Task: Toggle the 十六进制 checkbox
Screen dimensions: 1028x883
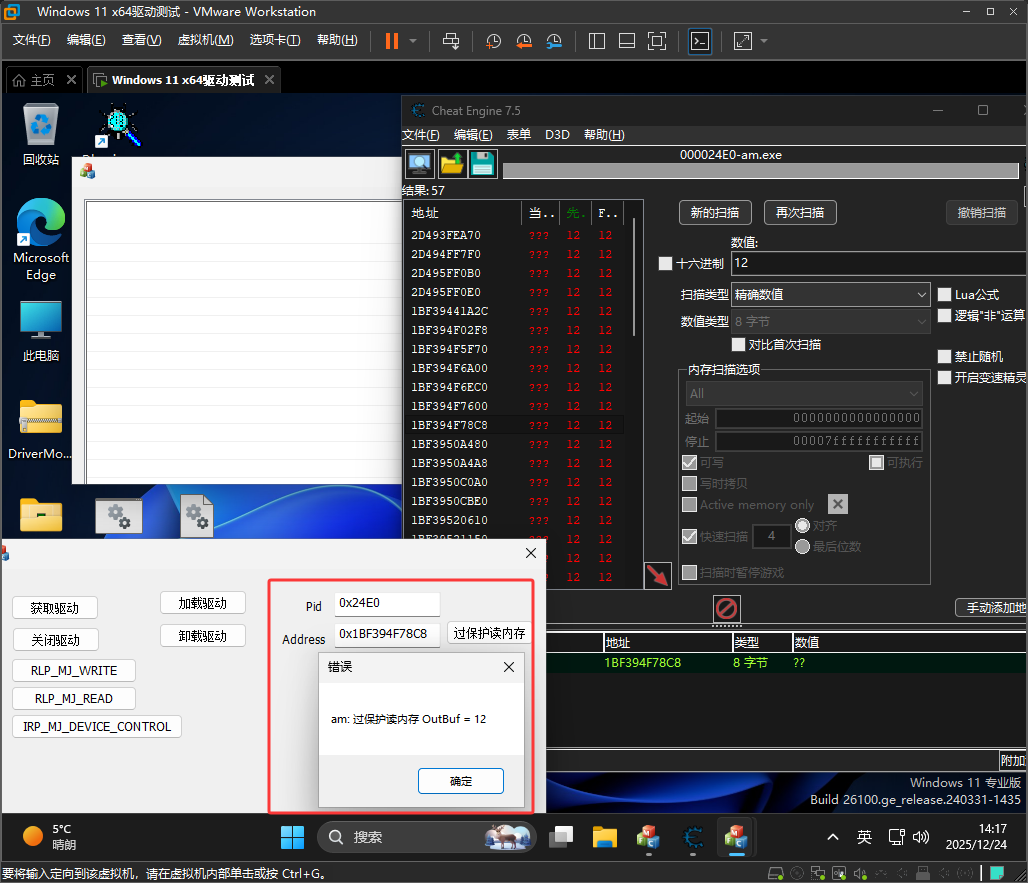Action: (x=665, y=264)
